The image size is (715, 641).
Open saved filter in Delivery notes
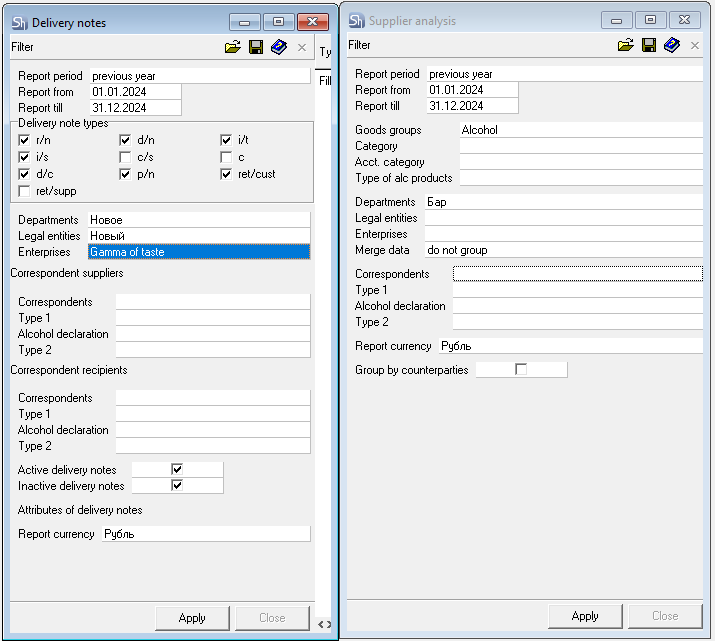[232, 46]
